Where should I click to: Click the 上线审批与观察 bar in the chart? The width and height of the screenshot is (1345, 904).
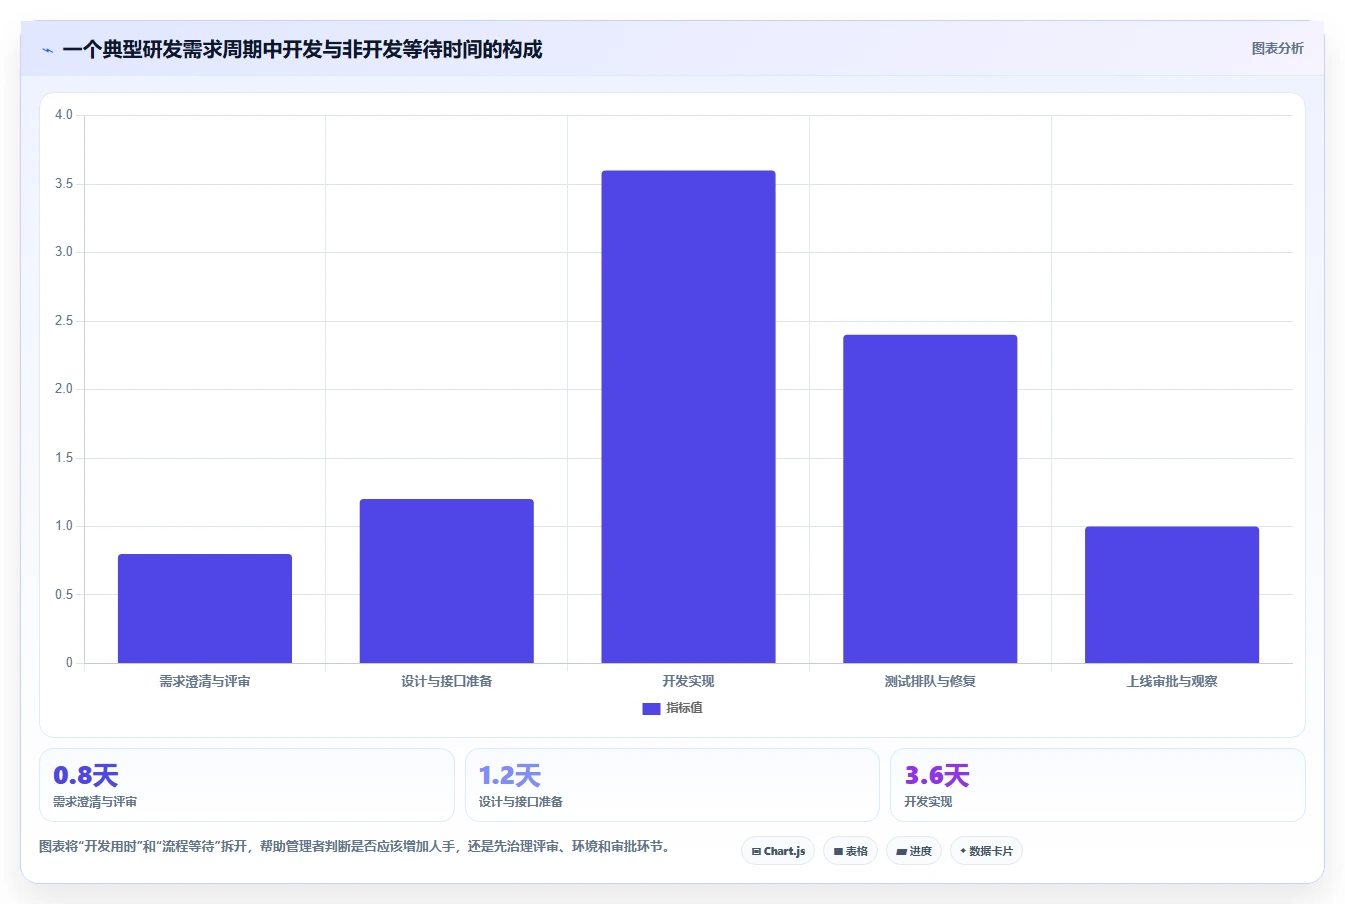tap(1172, 595)
